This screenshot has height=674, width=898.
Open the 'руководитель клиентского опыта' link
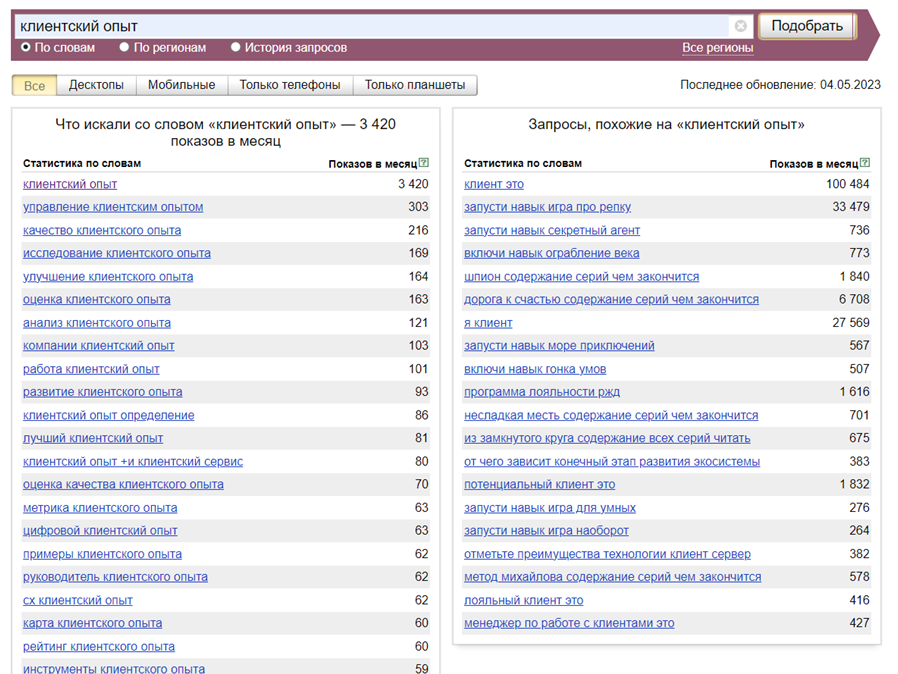[x=115, y=577]
